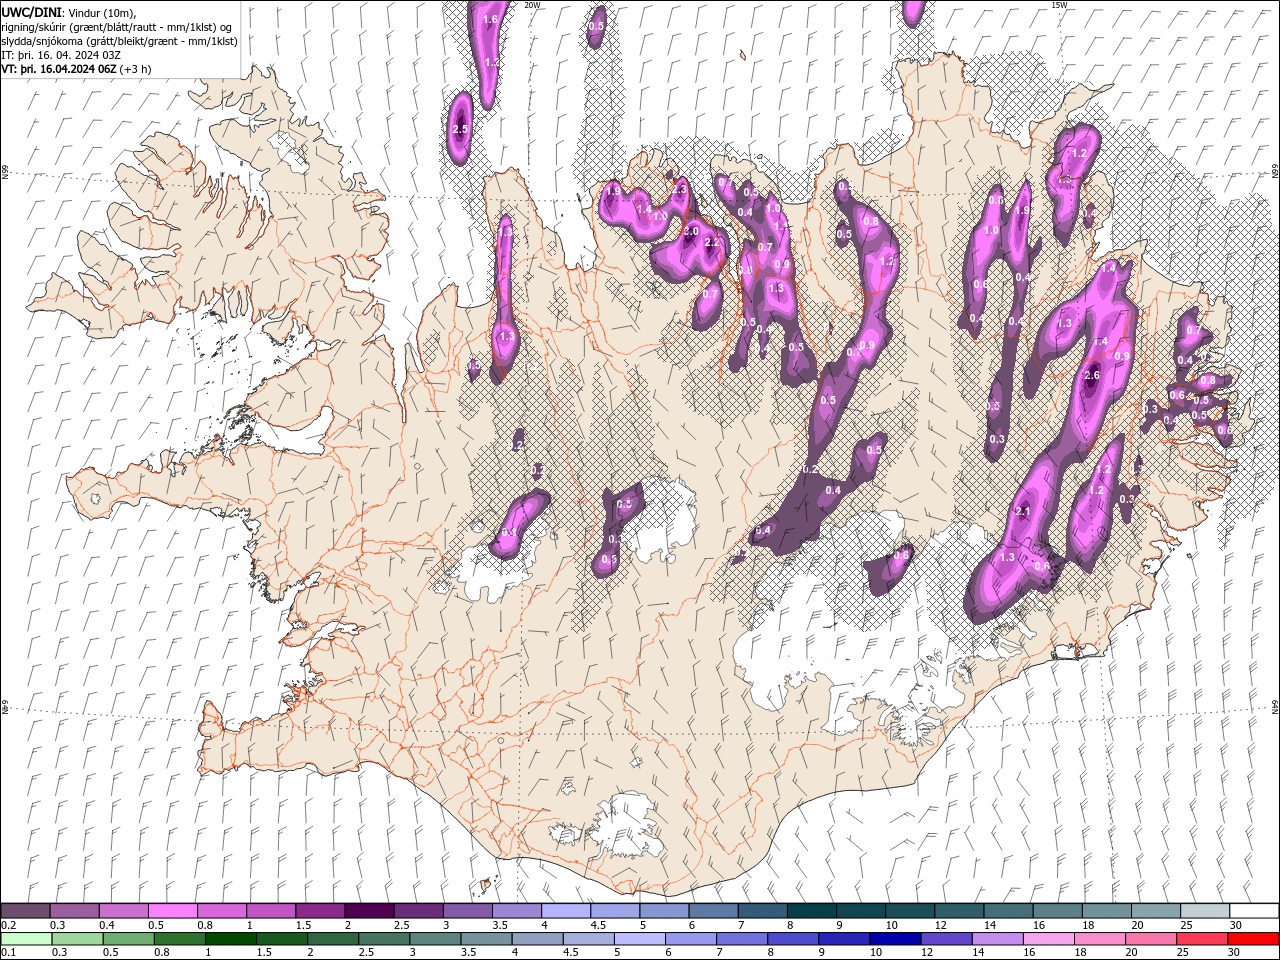The width and height of the screenshot is (1280, 960).
Task: Select the 30 bright red rain legend swatch
Action: pyautogui.click(x=1252, y=939)
